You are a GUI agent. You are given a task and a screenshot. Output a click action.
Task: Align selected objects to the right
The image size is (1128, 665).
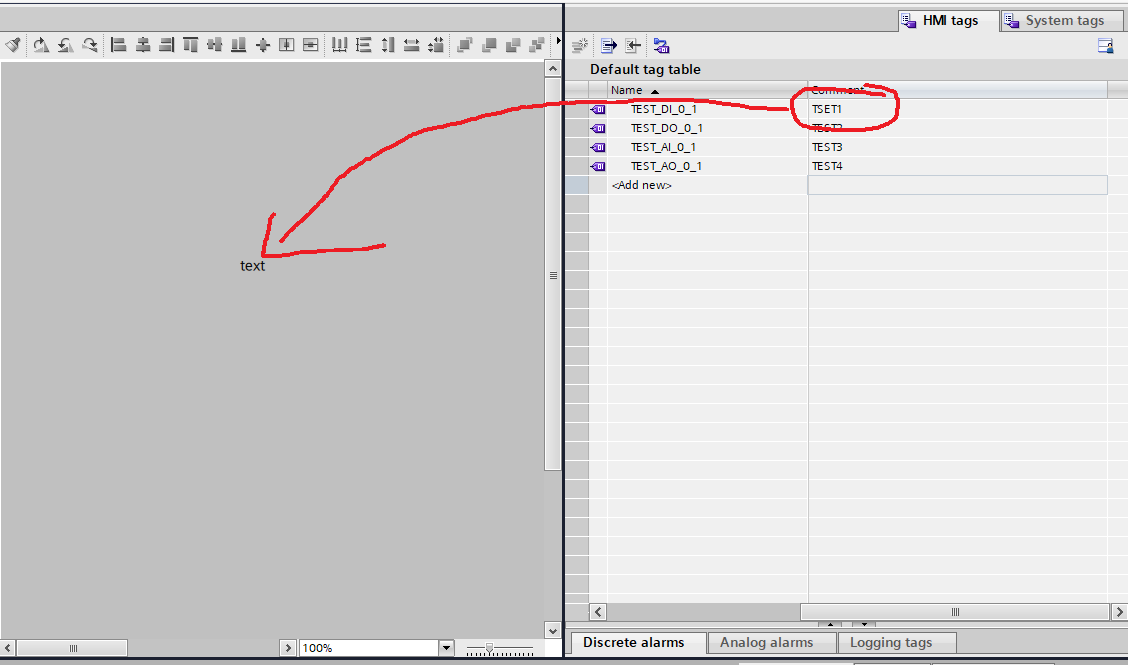click(x=166, y=45)
